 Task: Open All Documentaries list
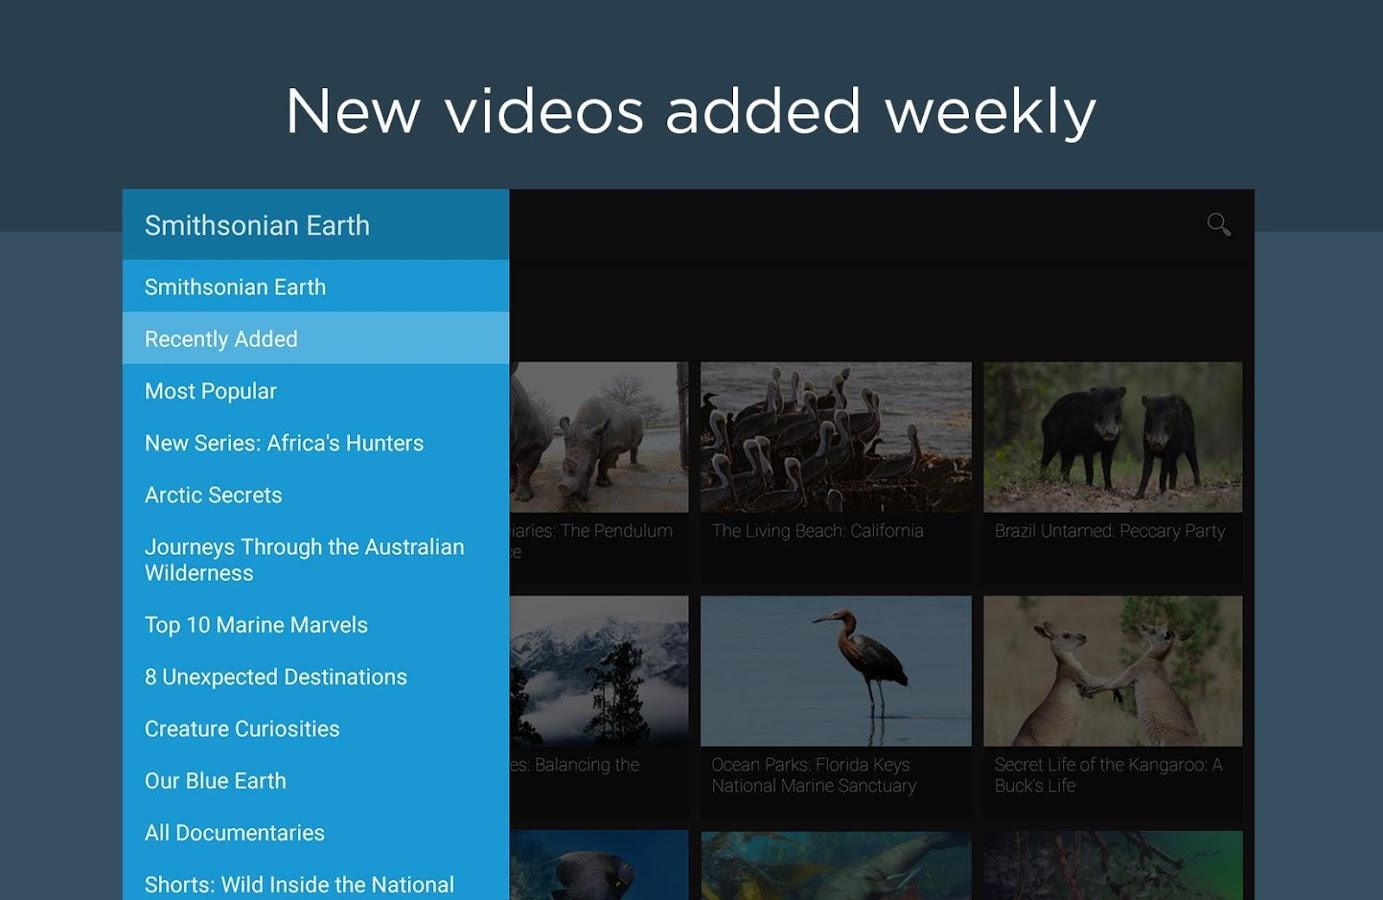234,833
